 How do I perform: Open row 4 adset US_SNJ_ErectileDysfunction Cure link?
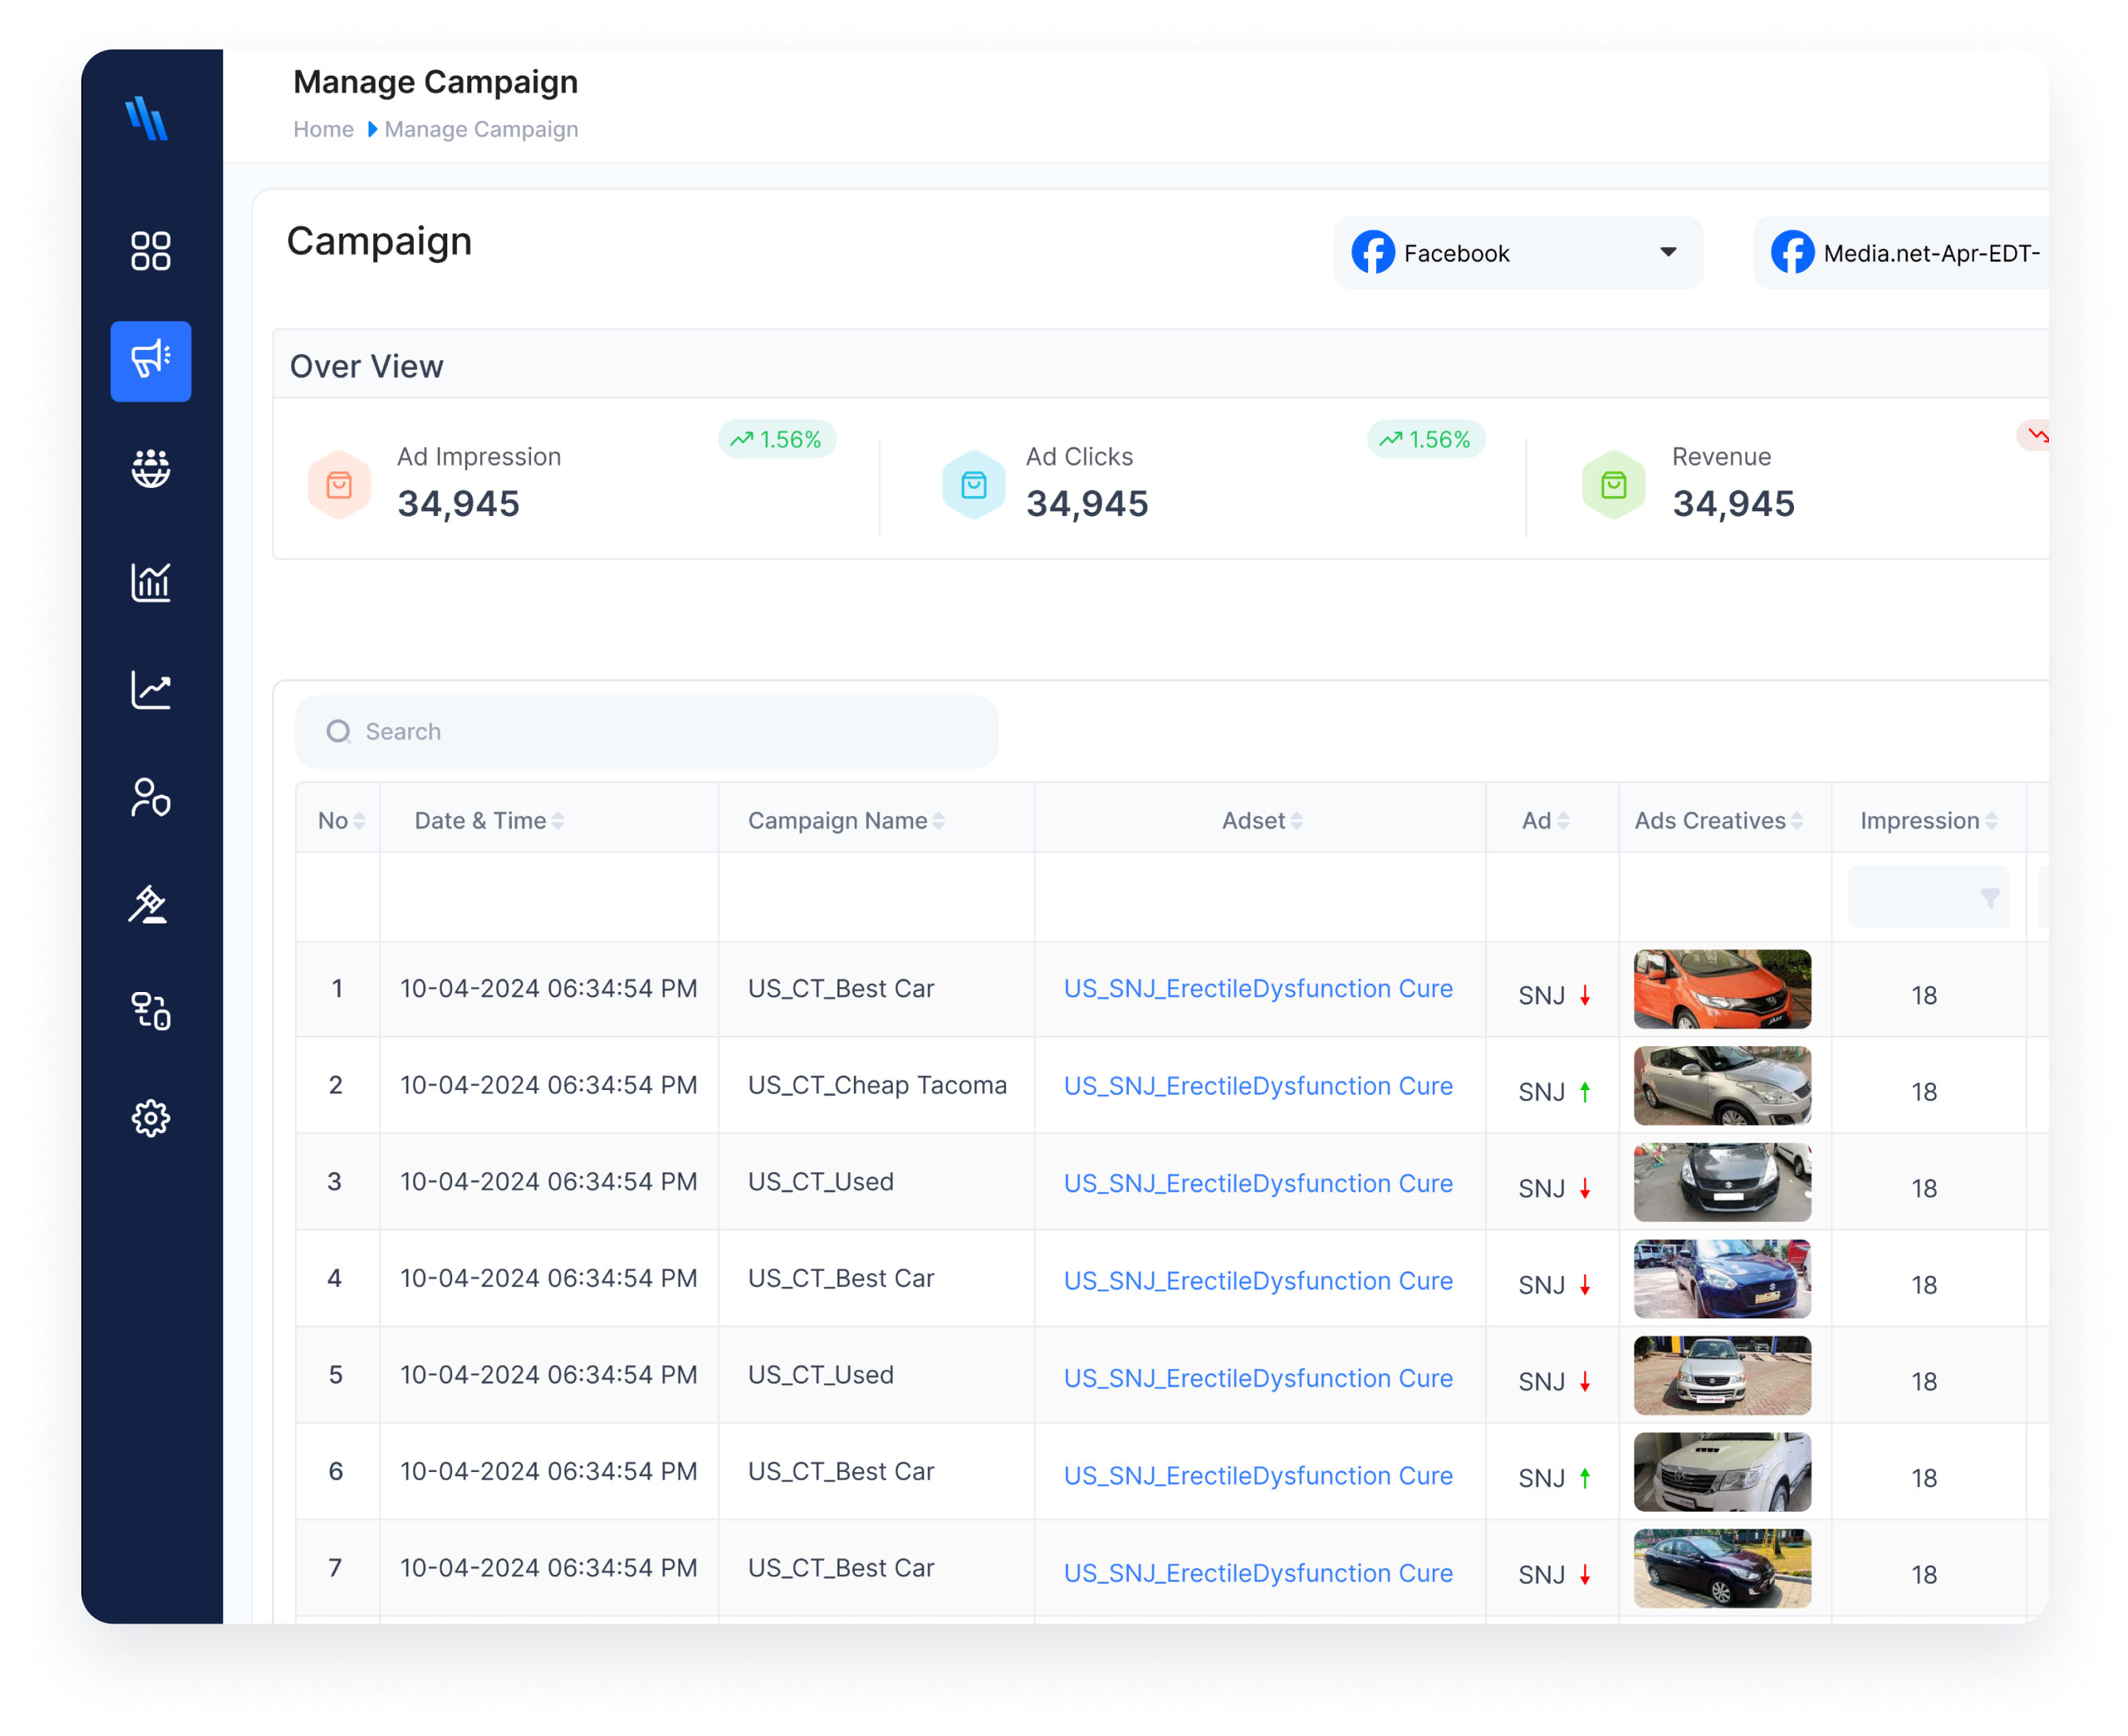click(1258, 1281)
